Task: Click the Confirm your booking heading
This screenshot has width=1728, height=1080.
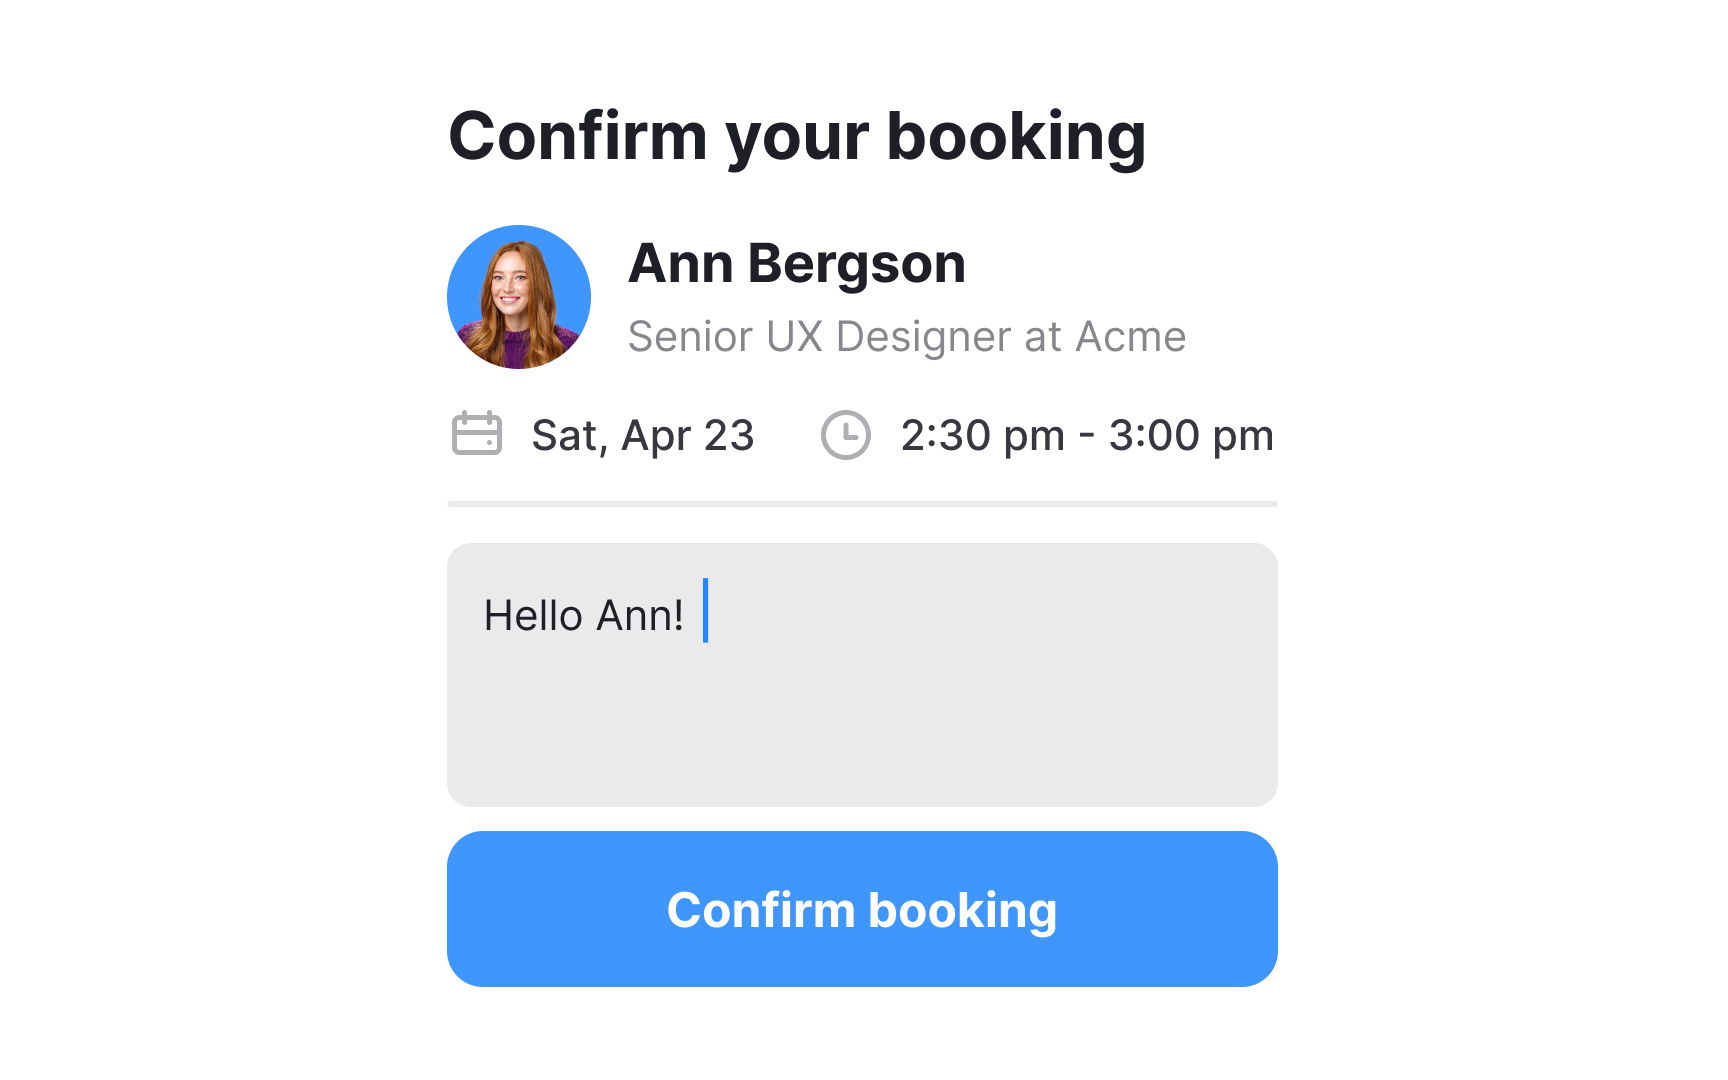Action: [x=796, y=136]
